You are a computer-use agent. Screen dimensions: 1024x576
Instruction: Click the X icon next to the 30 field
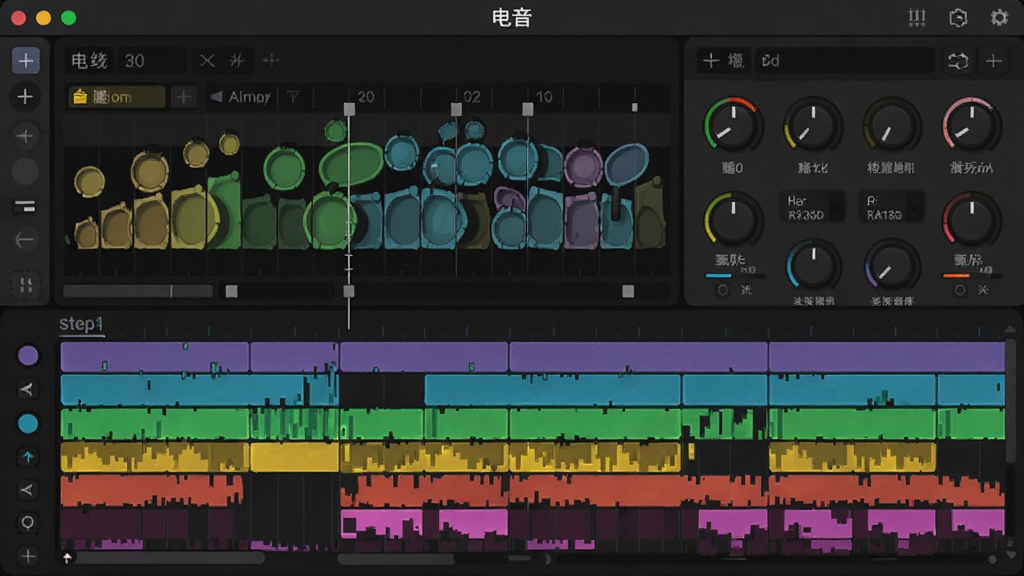click(207, 61)
